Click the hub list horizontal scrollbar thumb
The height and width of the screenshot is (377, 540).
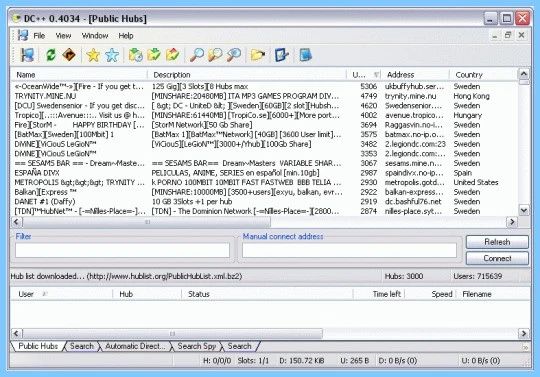pos(147,222)
